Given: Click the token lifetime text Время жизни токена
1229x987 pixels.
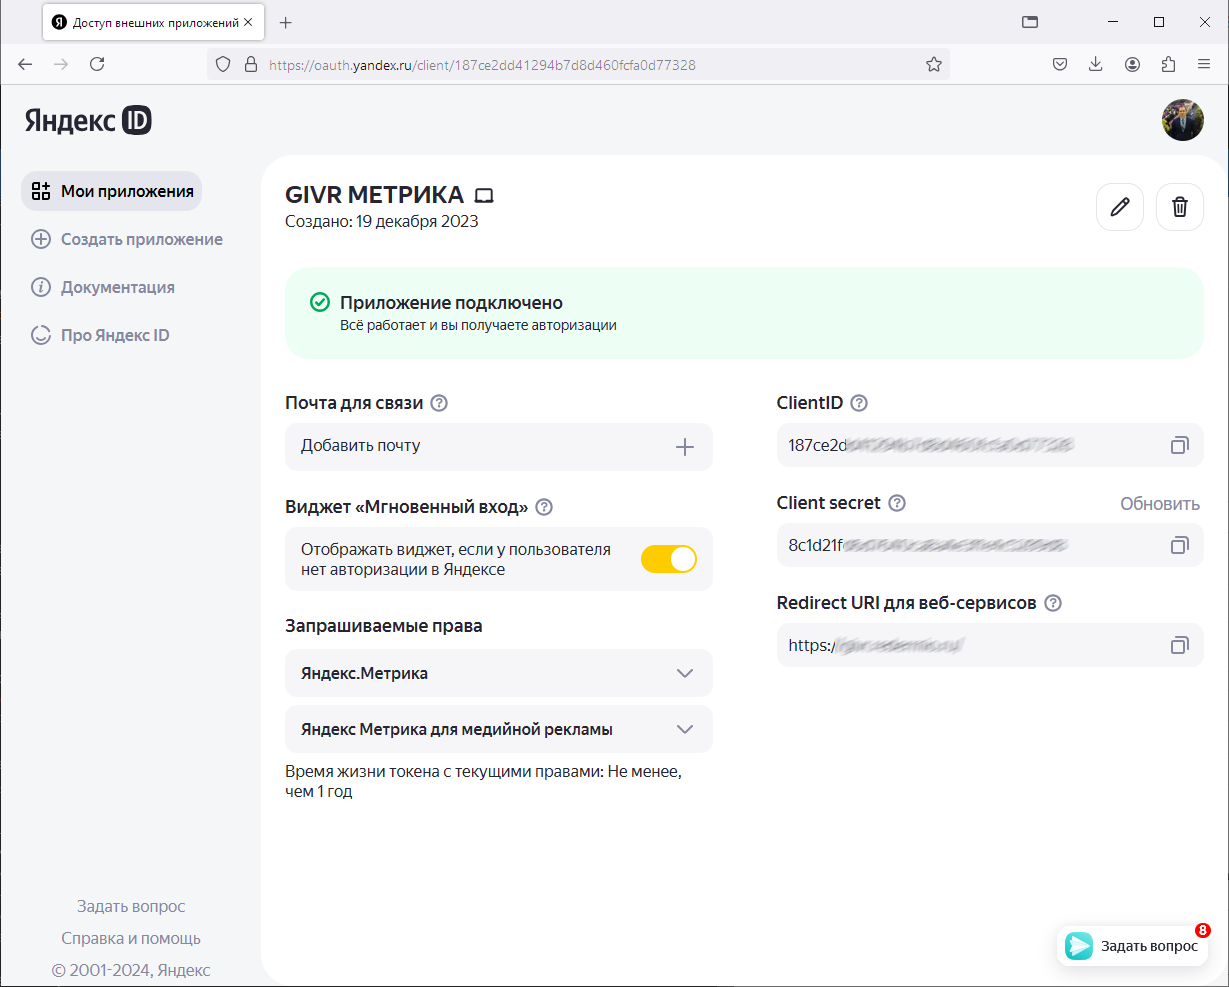Looking at the screenshot, I should pyautogui.click(x=483, y=782).
